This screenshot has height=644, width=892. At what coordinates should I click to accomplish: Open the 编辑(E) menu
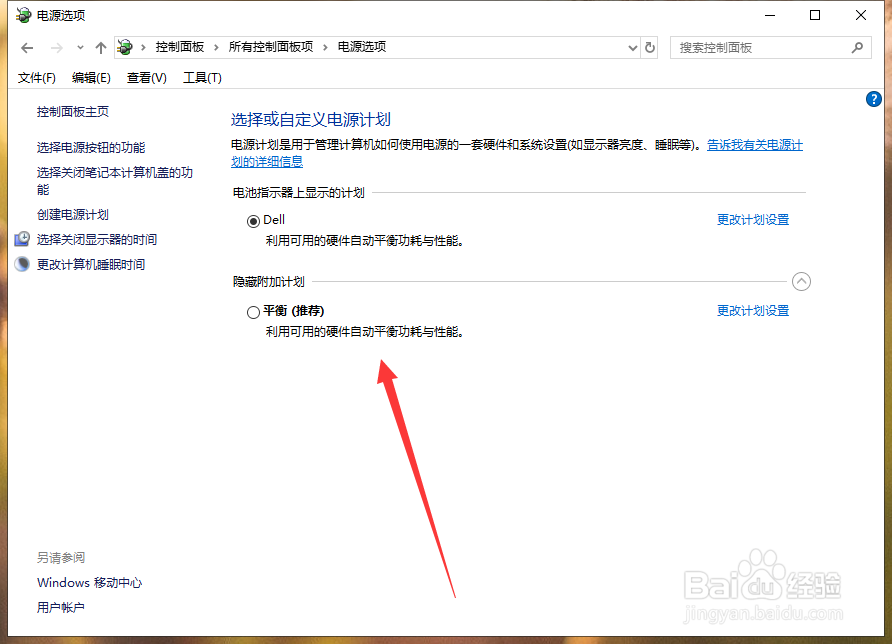(x=91, y=78)
